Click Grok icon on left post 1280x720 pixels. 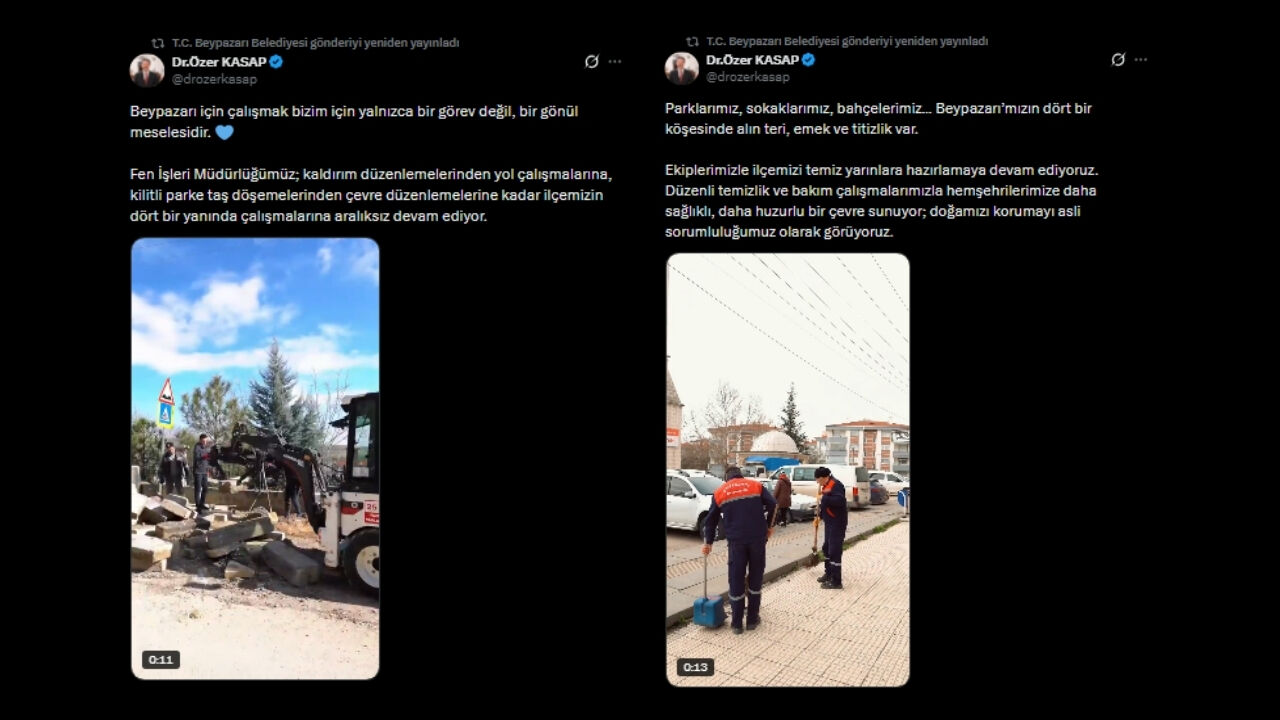pyautogui.click(x=592, y=61)
